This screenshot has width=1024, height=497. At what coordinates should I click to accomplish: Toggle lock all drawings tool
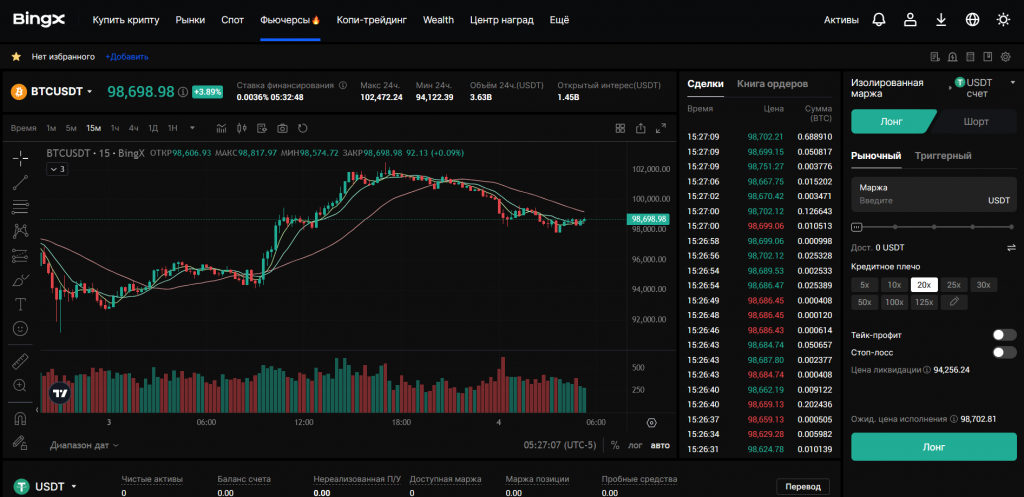click(20, 443)
